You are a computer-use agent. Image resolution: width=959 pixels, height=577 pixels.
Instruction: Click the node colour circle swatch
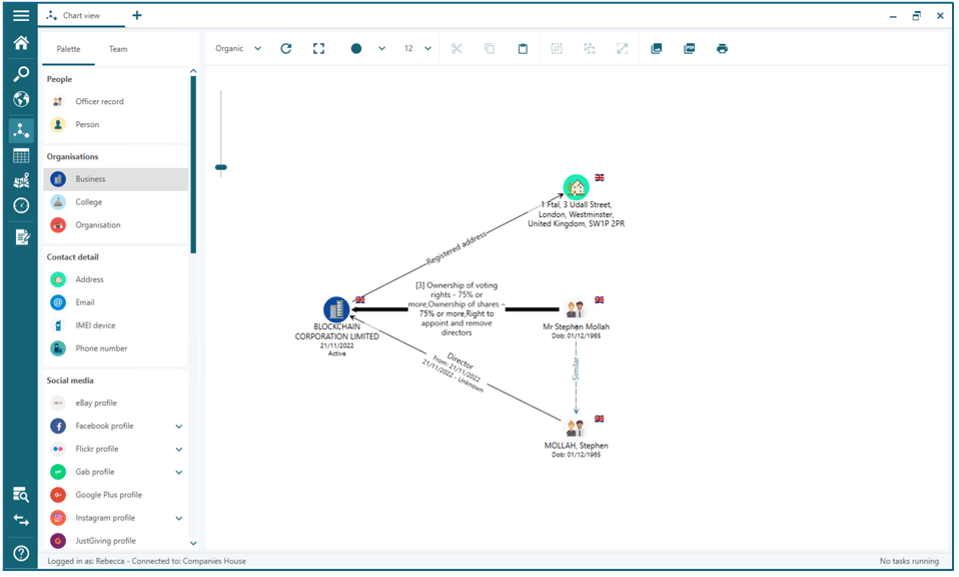[x=356, y=48]
